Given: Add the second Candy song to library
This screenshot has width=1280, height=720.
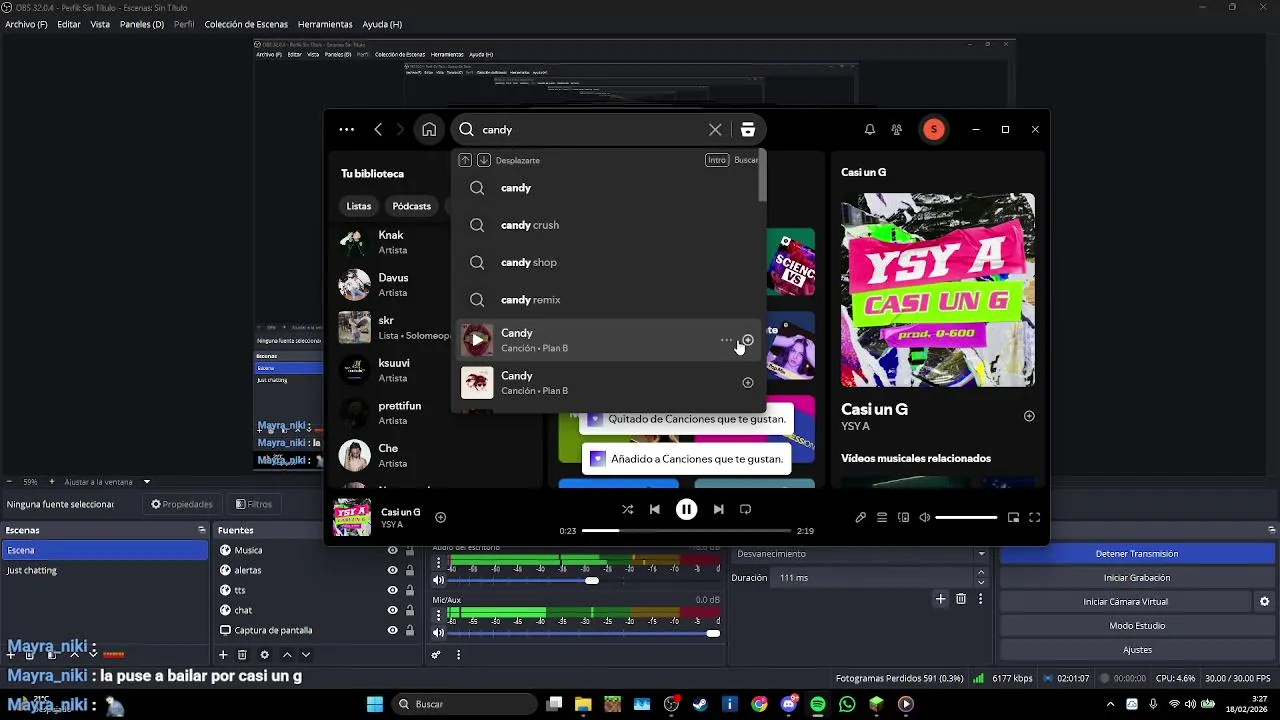Looking at the screenshot, I should 748,382.
